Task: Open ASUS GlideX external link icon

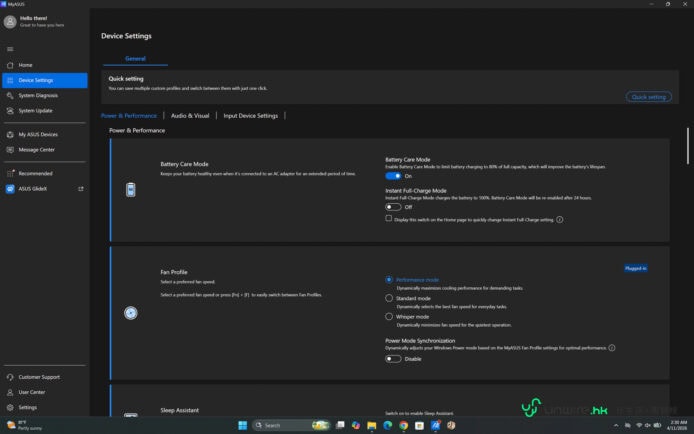Action: click(81, 189)
